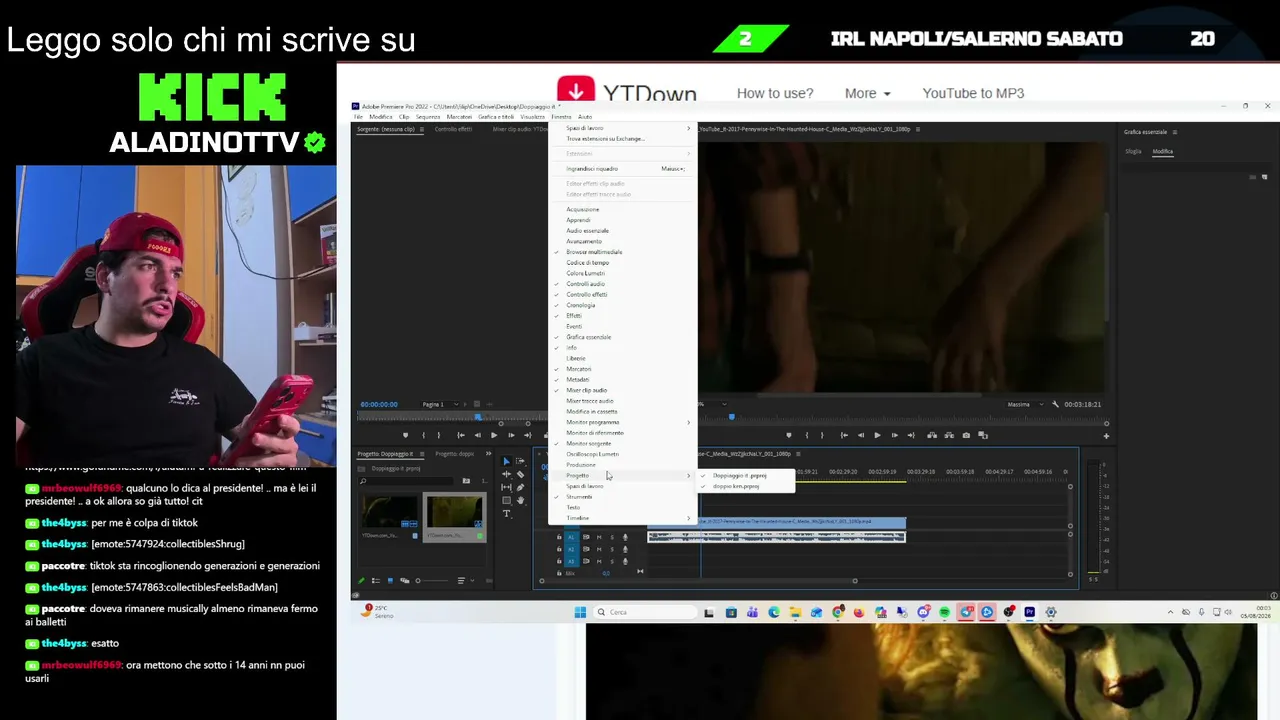Screen dimensions: 1280x720
Task: Add marker in Program monitor
Action: pos(789,435)
